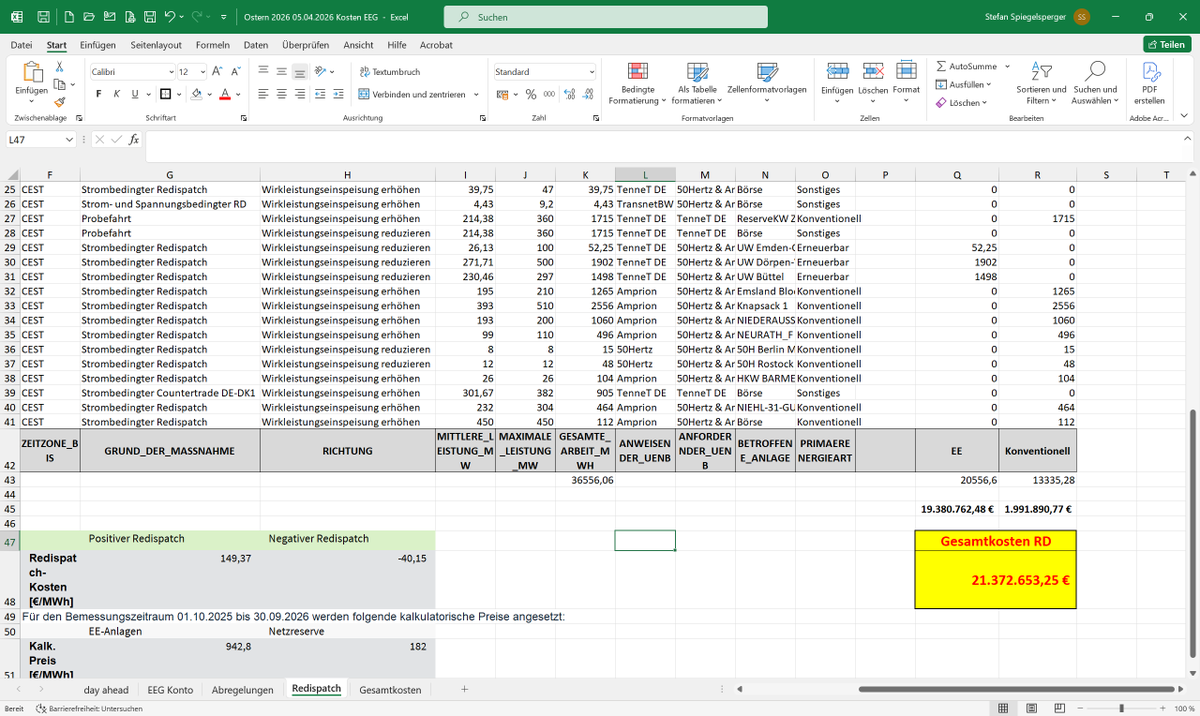Open the eraser Löschen clear menu

tap(962, 102)
